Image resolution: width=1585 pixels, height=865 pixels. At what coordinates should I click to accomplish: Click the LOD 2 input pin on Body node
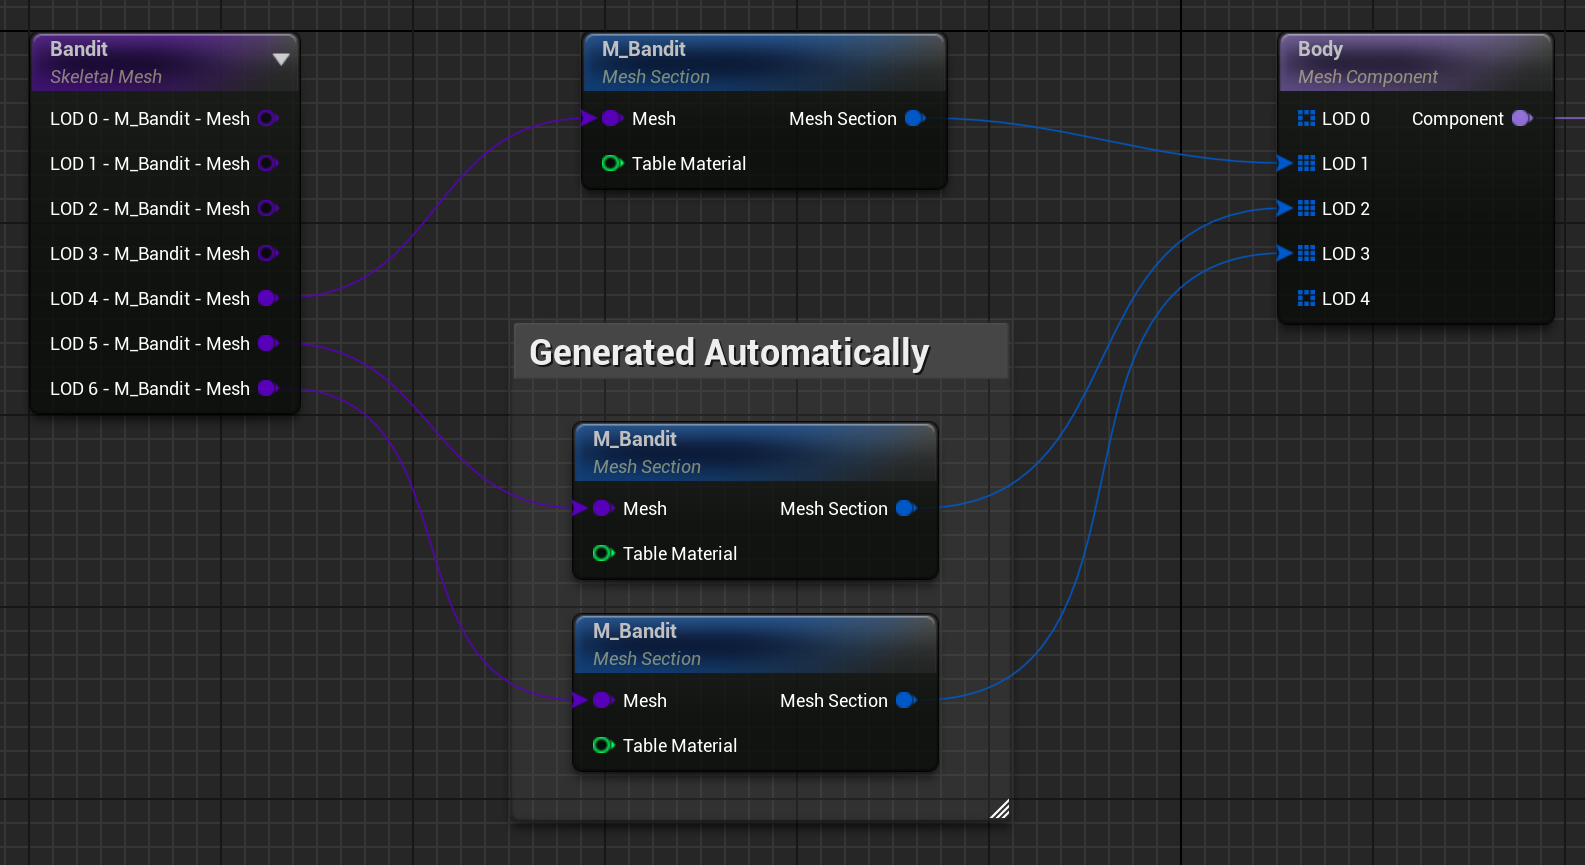[1306, 208]
